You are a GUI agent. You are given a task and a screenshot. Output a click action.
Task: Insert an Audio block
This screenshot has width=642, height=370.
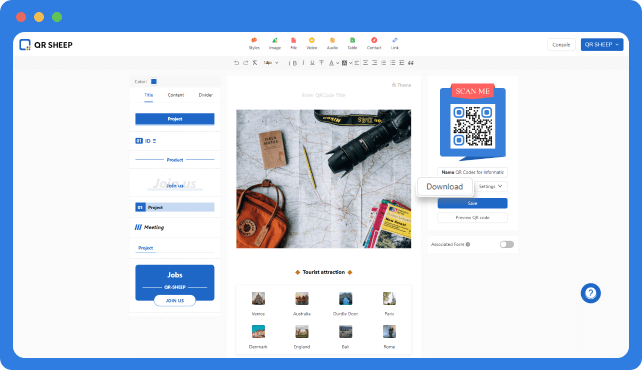[332, 43]
